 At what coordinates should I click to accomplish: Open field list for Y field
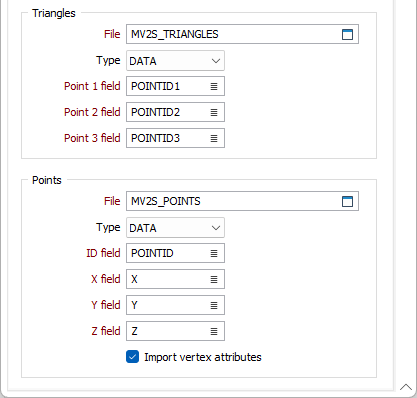pyautogui.click(x=214, y=305)
